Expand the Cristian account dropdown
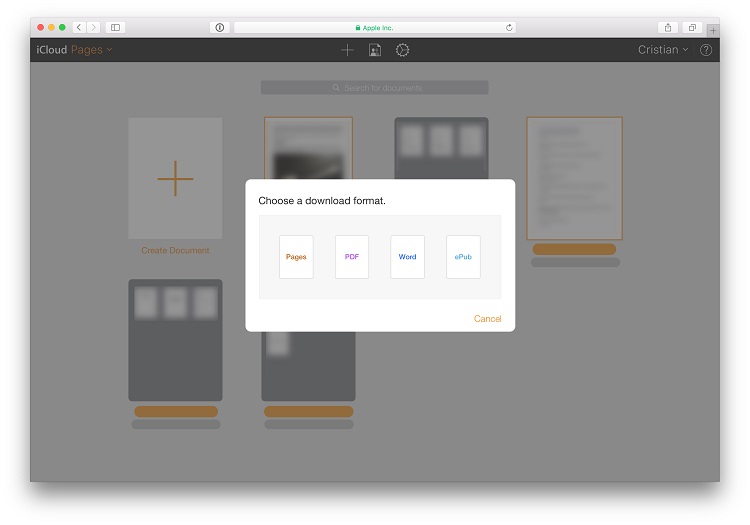The image size is (750, 525). click(663, 50)
